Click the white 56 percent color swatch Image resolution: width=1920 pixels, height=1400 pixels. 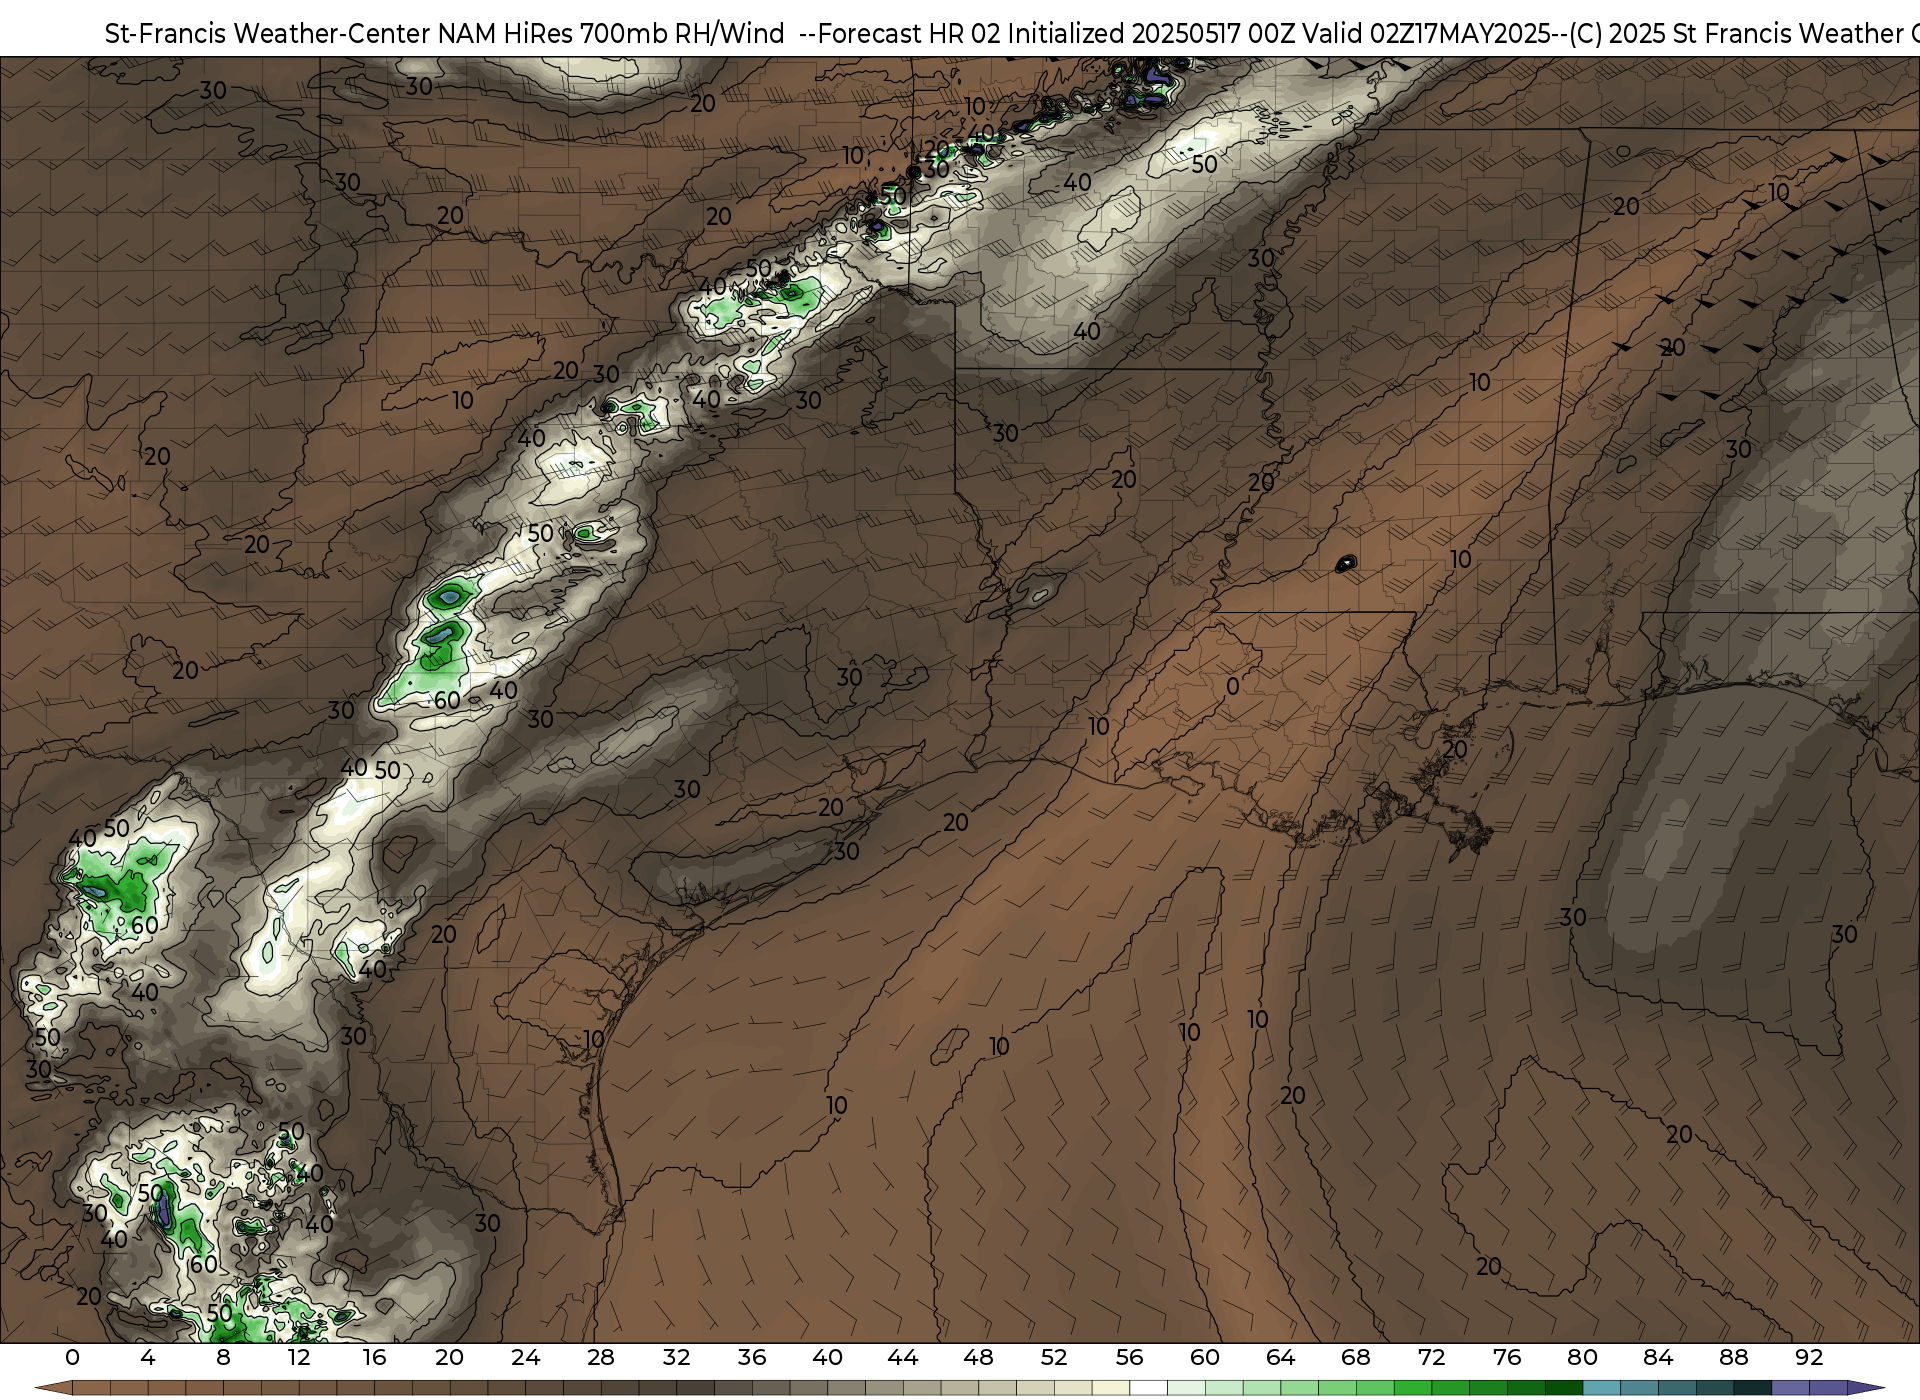tap(1148, 1388)
